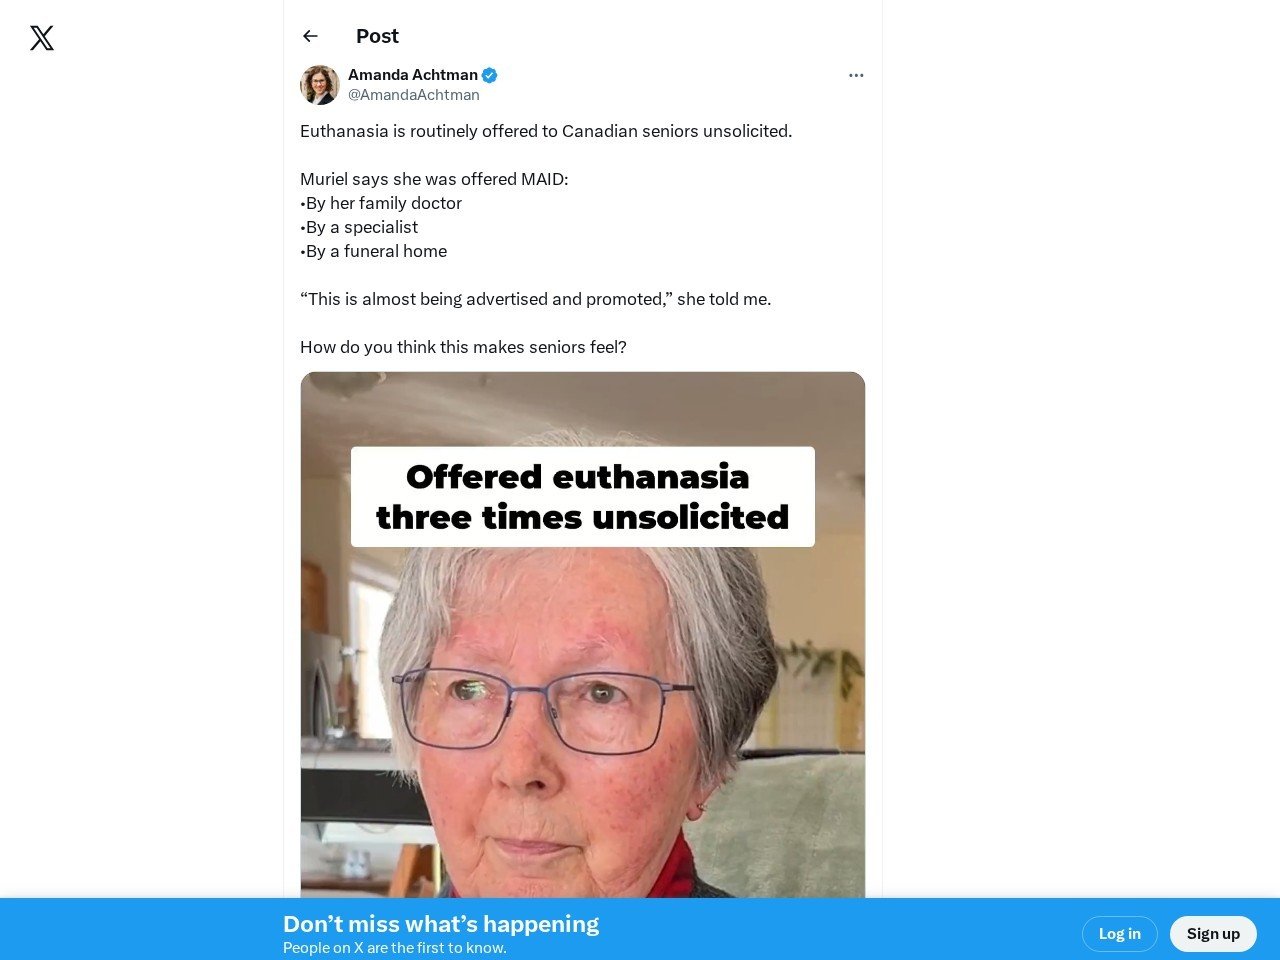The width and height of the screenshot is (1280, 960).
Task: Click the Post heading
Action: point(377,36)
